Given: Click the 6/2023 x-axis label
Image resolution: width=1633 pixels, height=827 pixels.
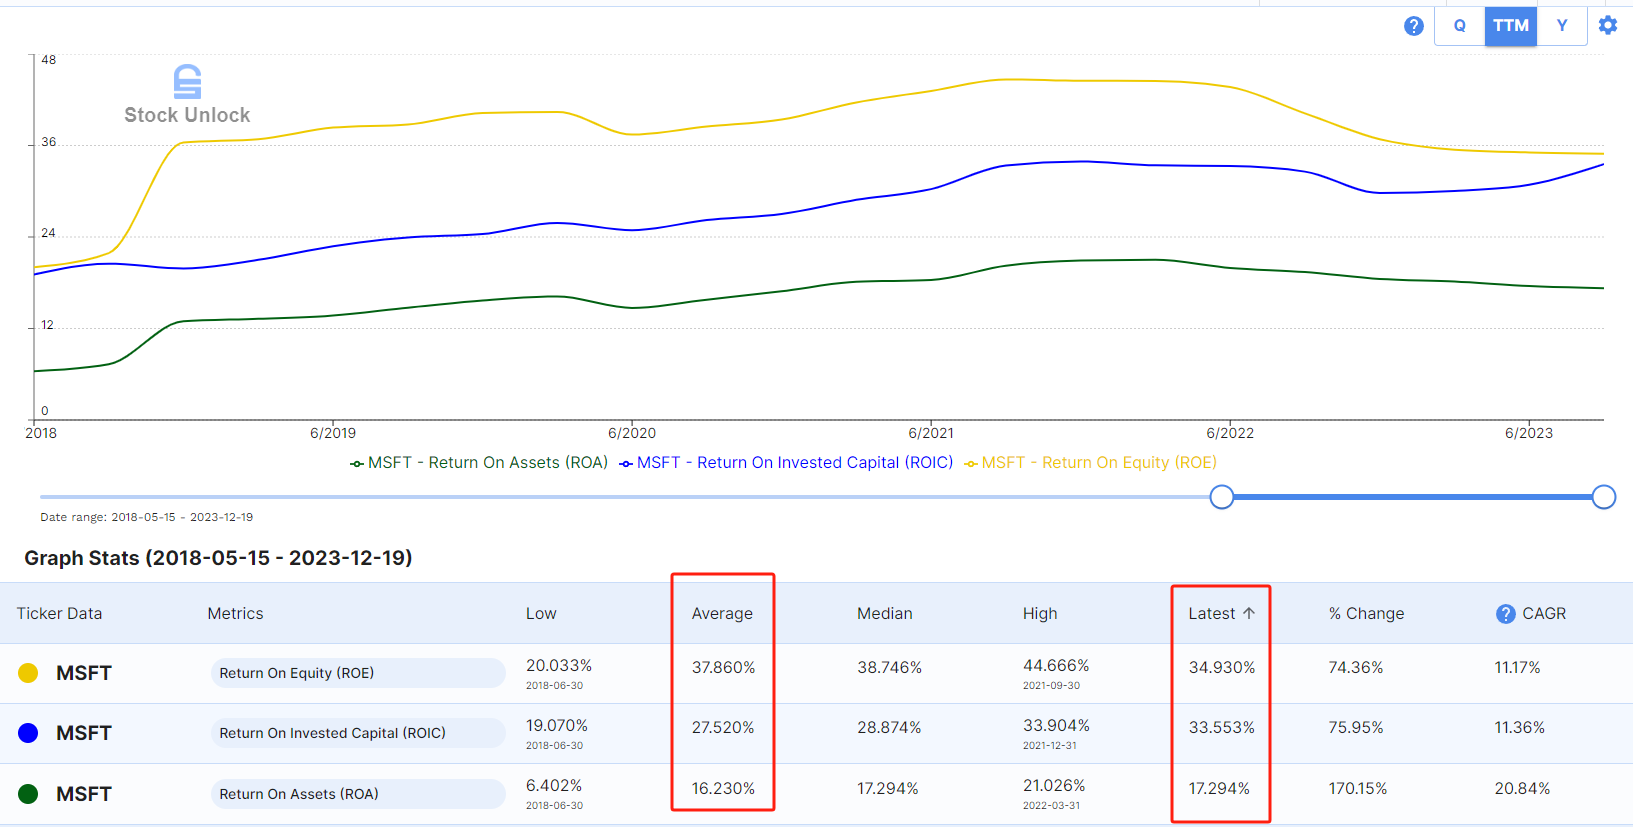Looking at the screenshot, I should [x=1528, y=433].
